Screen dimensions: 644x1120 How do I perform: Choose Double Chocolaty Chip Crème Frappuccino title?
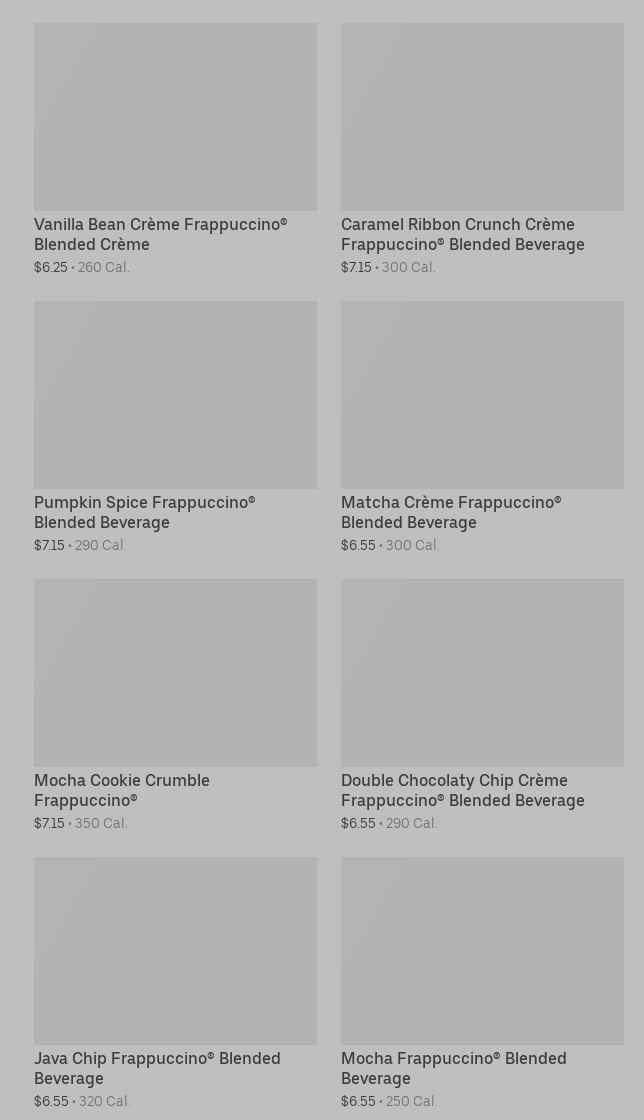pos(462,790)
